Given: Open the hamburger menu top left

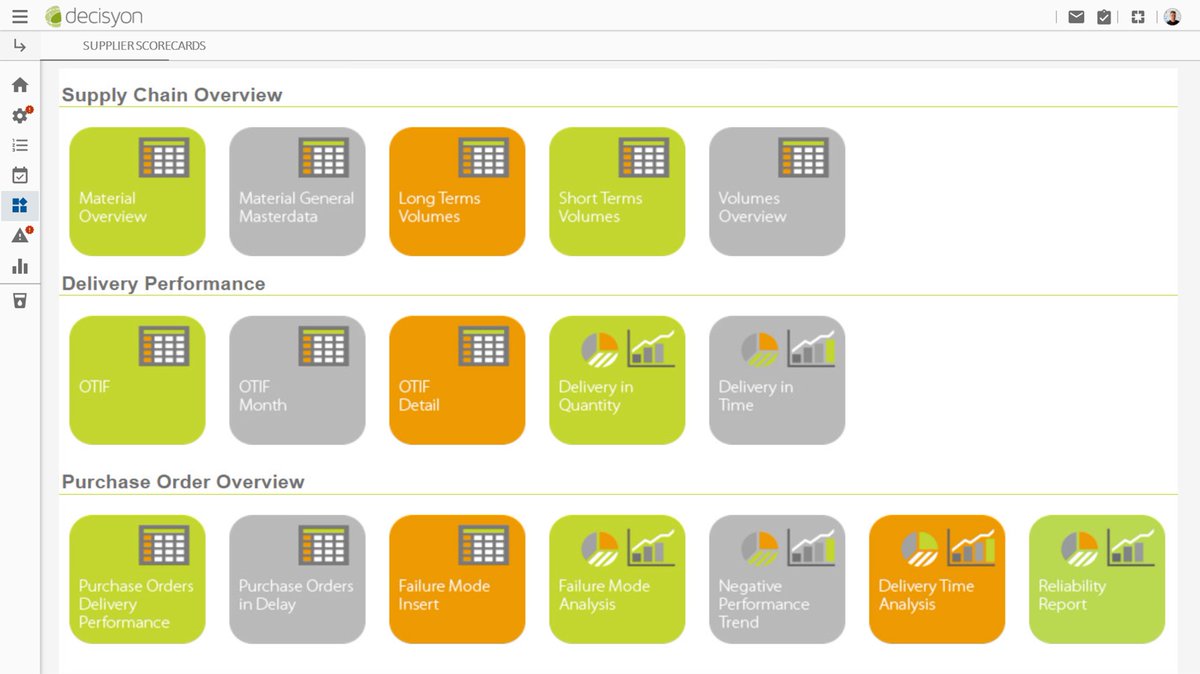Looking at the screenshot, I should pos(18,15).
